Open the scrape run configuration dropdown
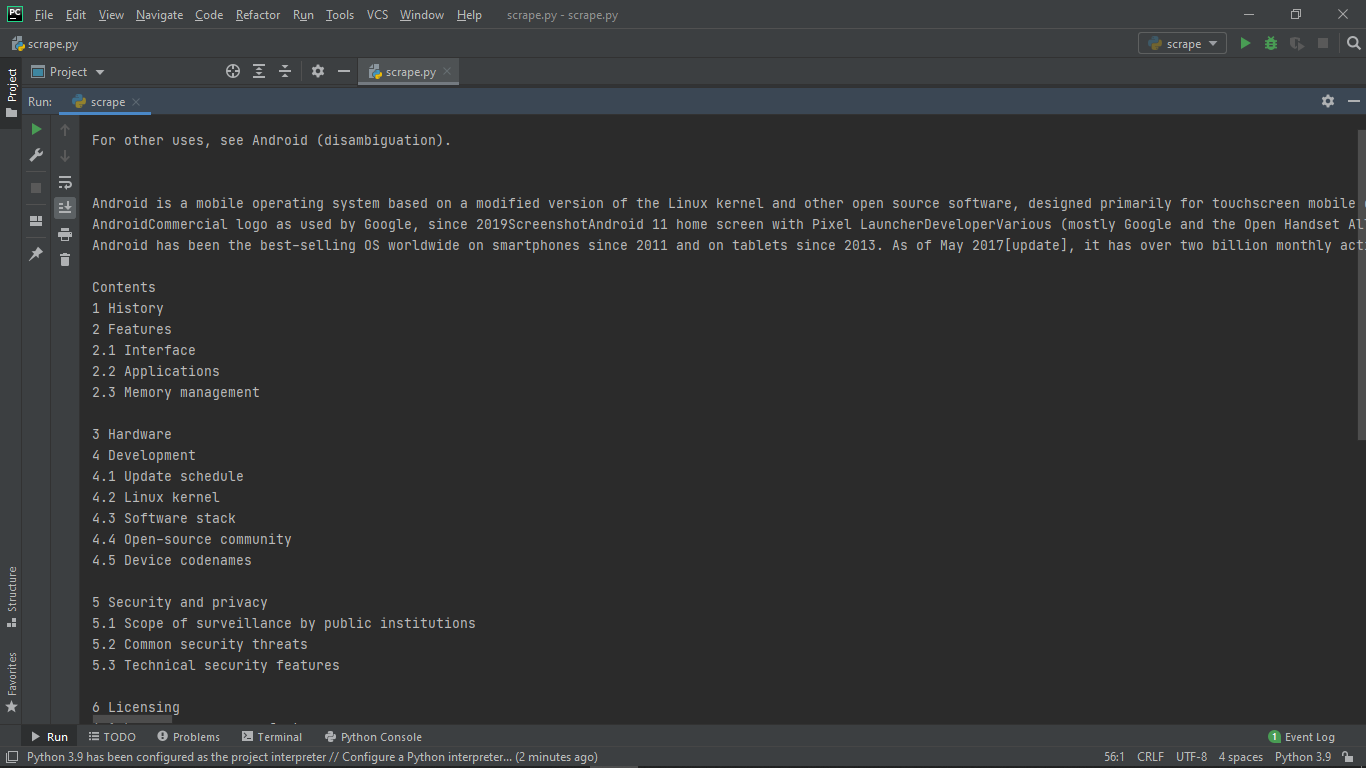The height and width of the screenshot is (768, 1366). click(x=1182, y=43)
